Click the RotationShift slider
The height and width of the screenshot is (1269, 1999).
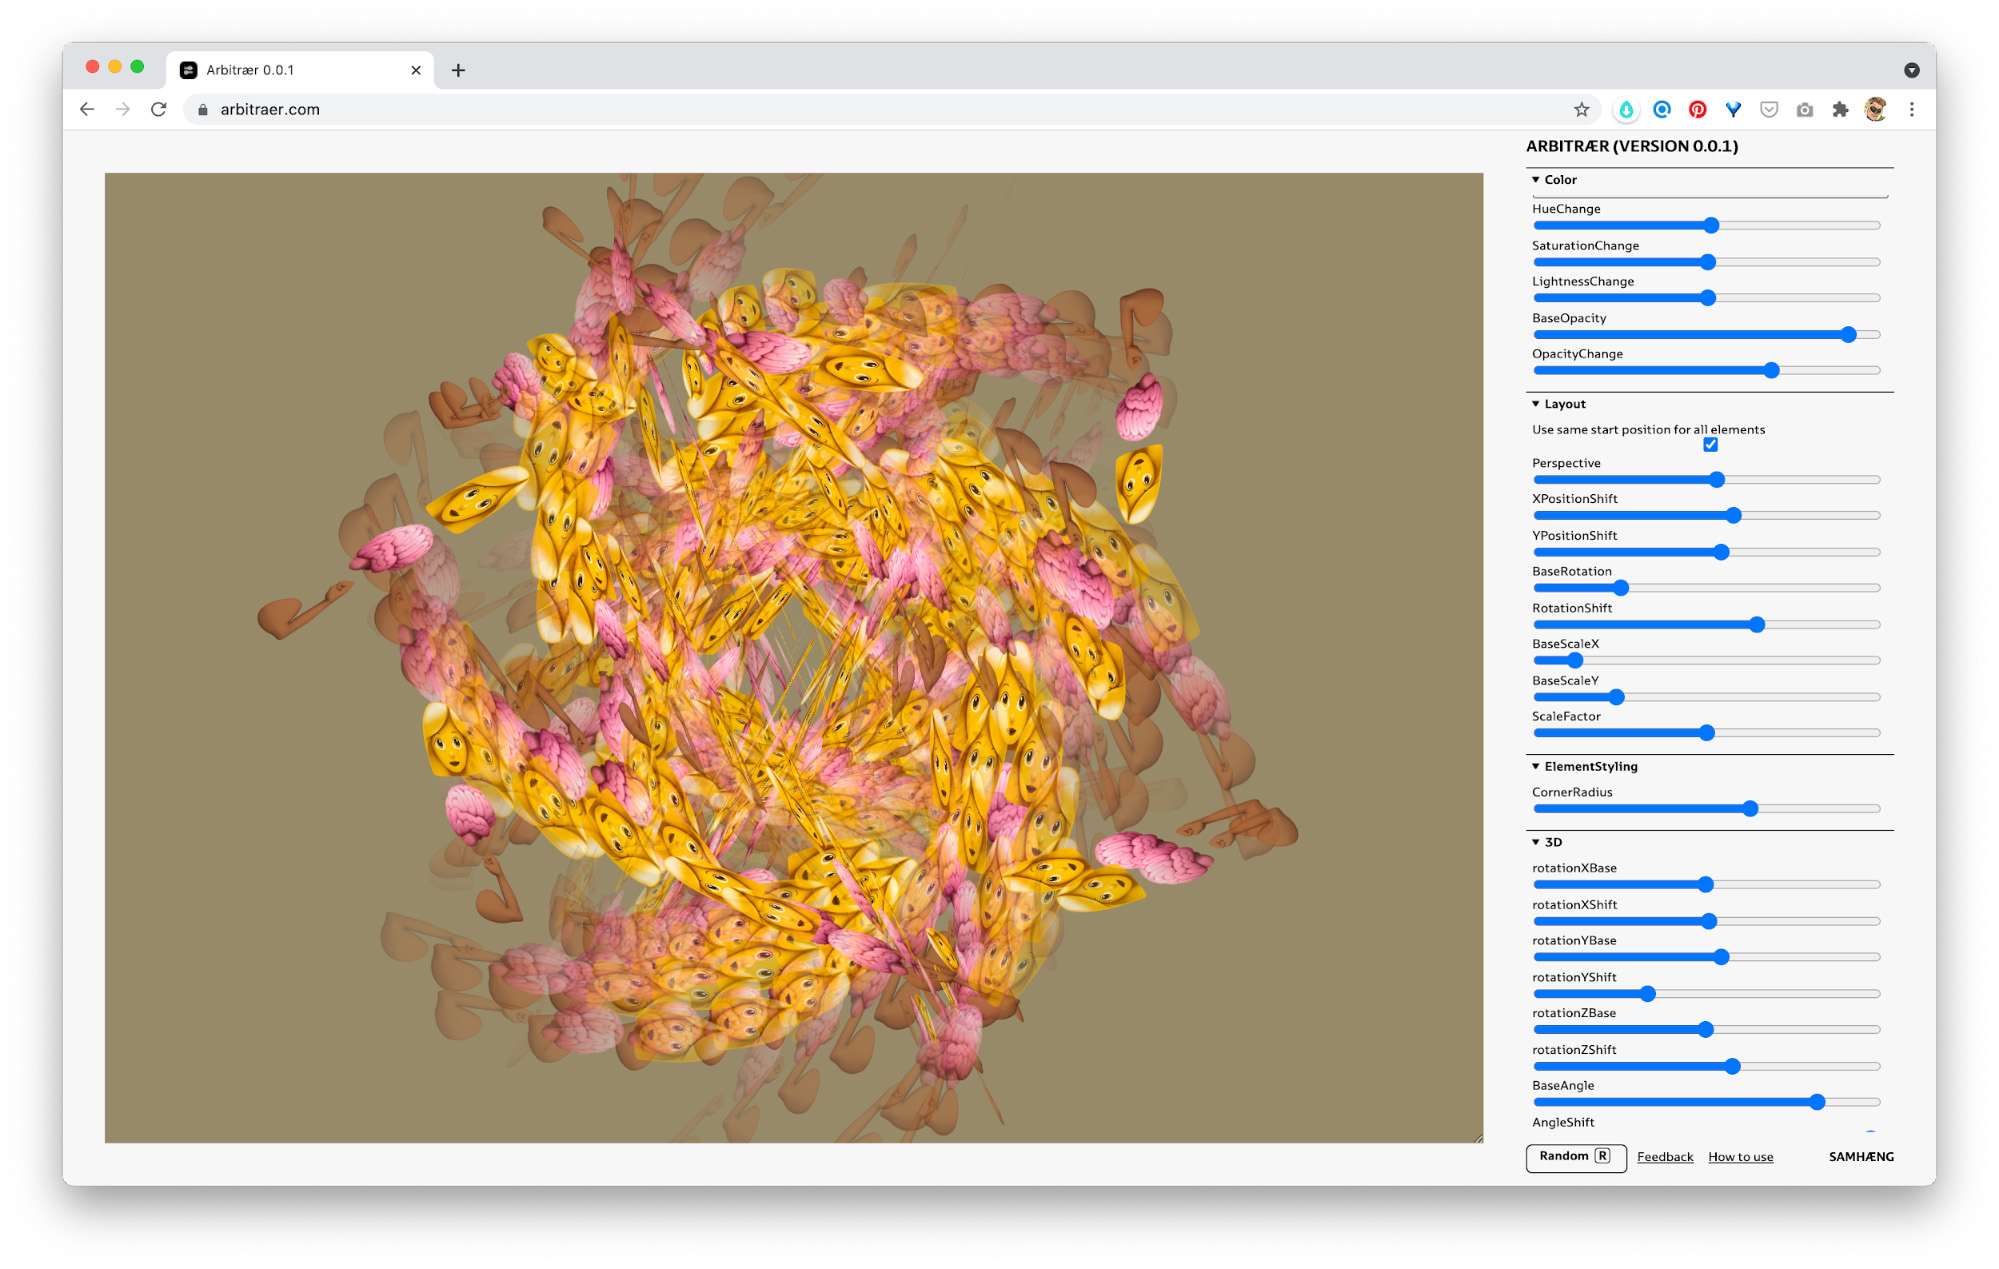click(x=1706, y=625)
